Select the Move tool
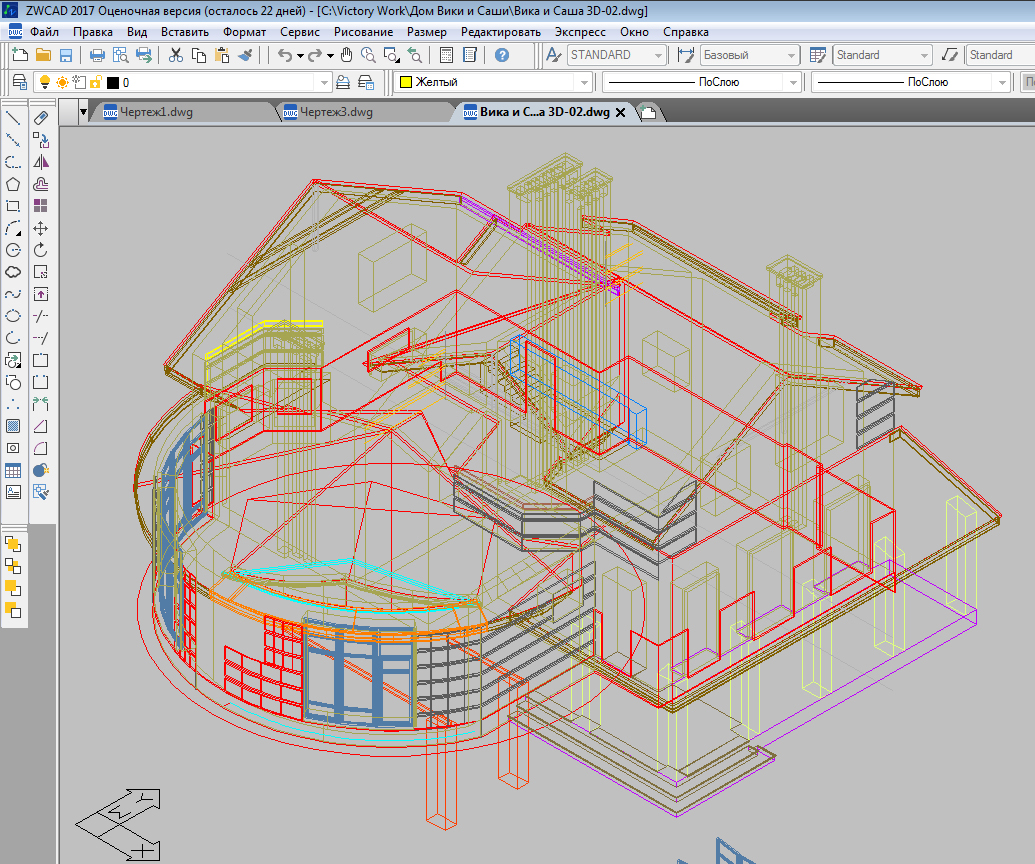The width and height of the screenshot is (1035, 864). coord(41,228)
